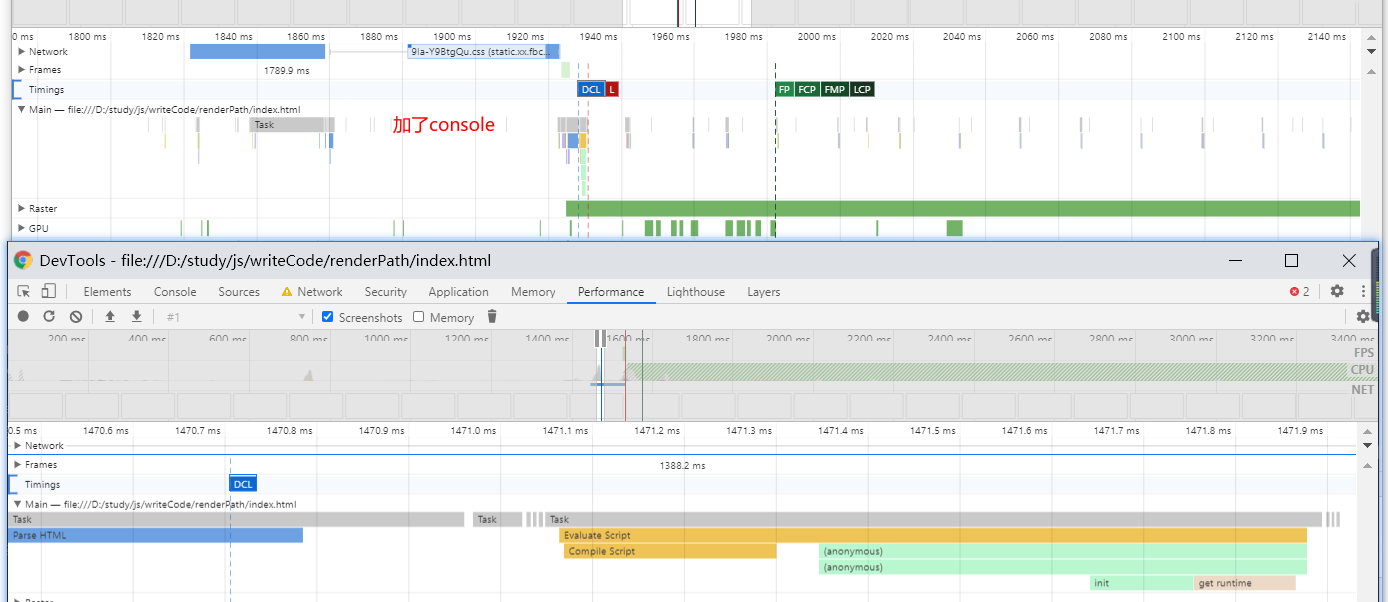Enable the Screenshots checkbox
1388x602 pixels.
pos(328,317)
